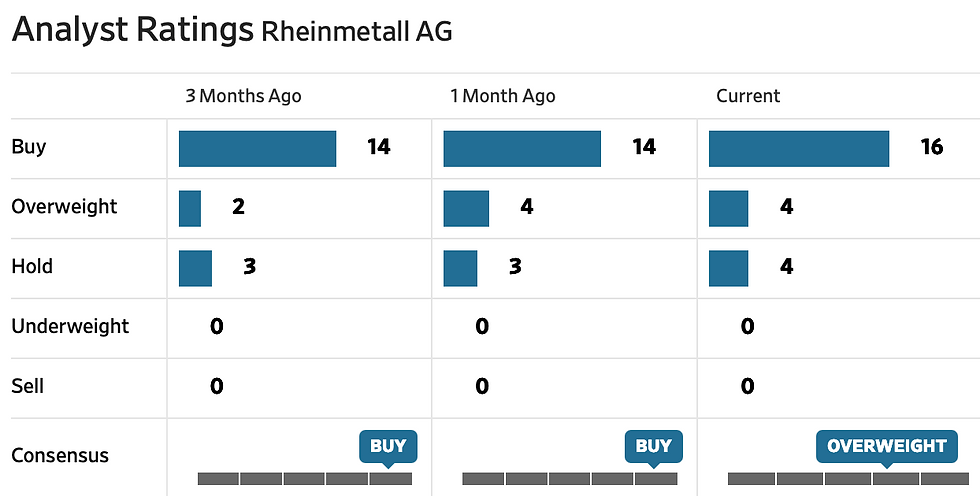980x496 pixels.
Task: Click the 3 Months Ago BUY consensus badge
Action: [x=388, y=446]
